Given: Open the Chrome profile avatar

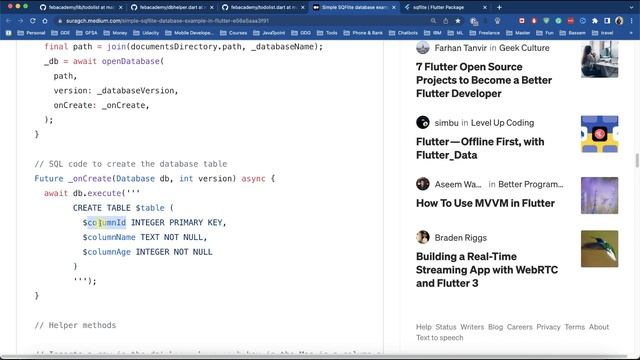Looking at the screenshot, I should [619, 21].
